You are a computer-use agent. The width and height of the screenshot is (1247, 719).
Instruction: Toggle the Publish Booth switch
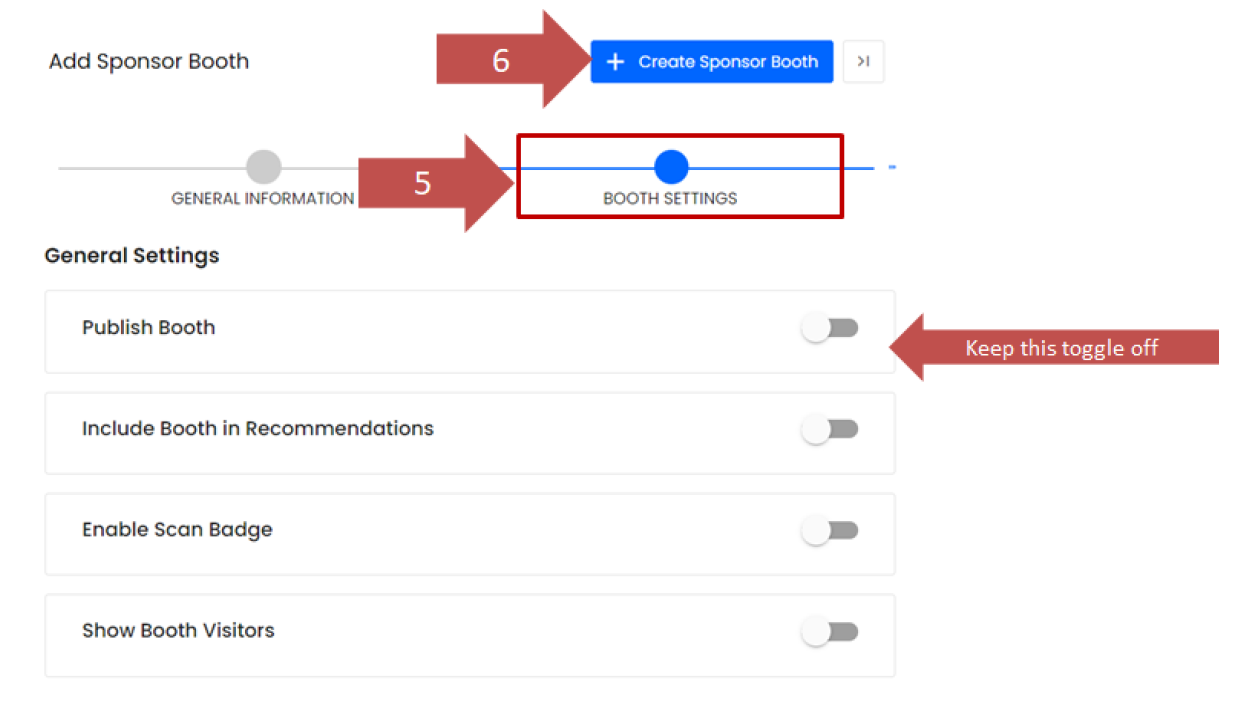[830, 328]
